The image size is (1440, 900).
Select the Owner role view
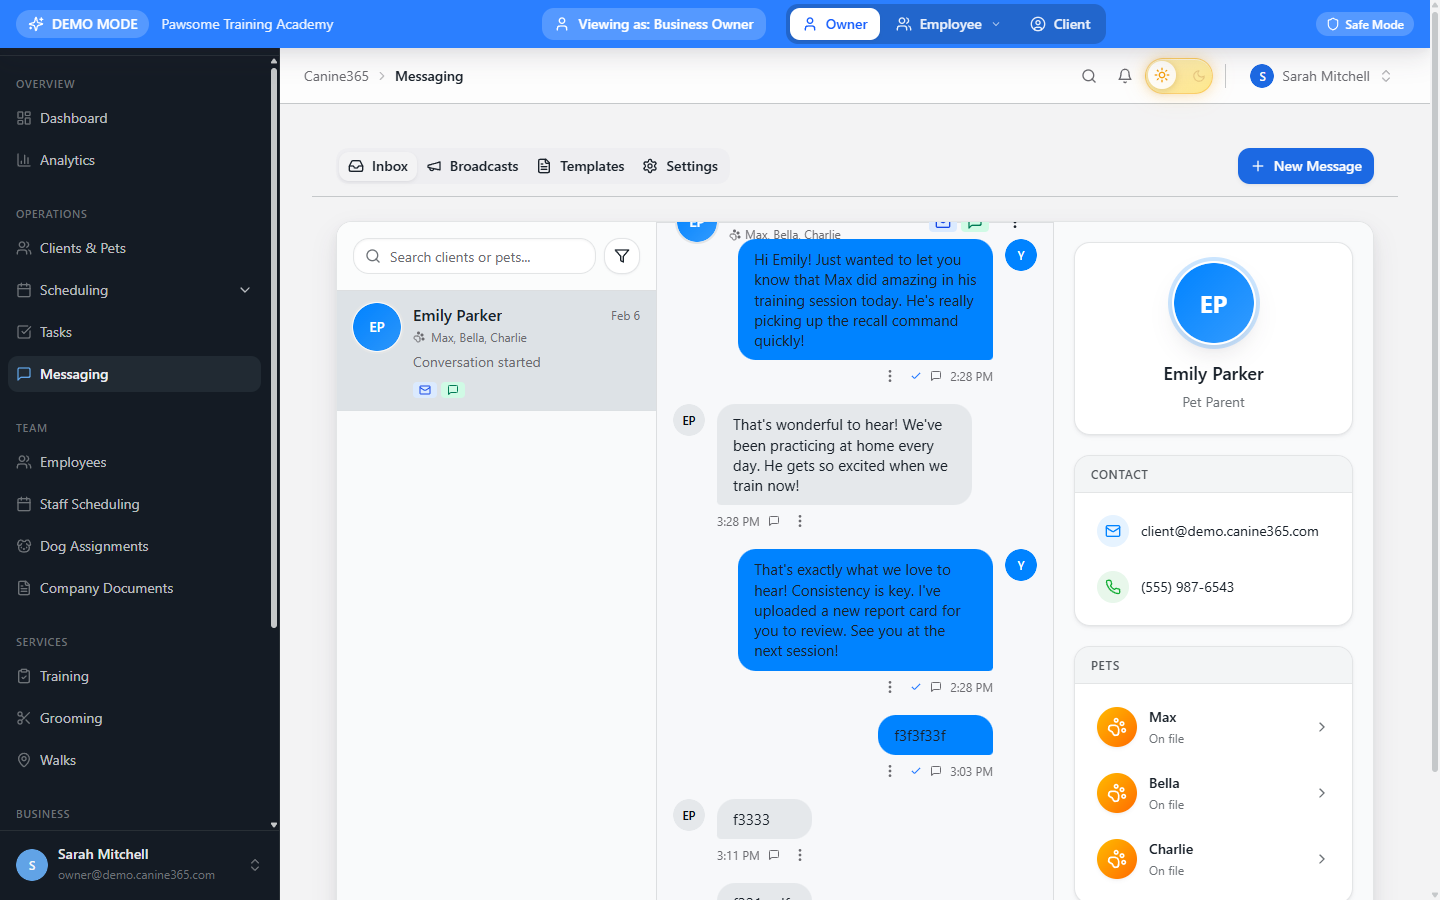coord(835,24)
